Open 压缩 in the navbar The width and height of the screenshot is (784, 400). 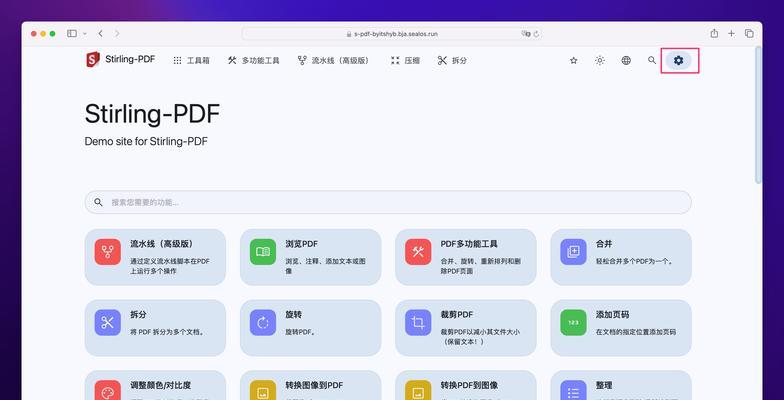click(x=406, y=60)
